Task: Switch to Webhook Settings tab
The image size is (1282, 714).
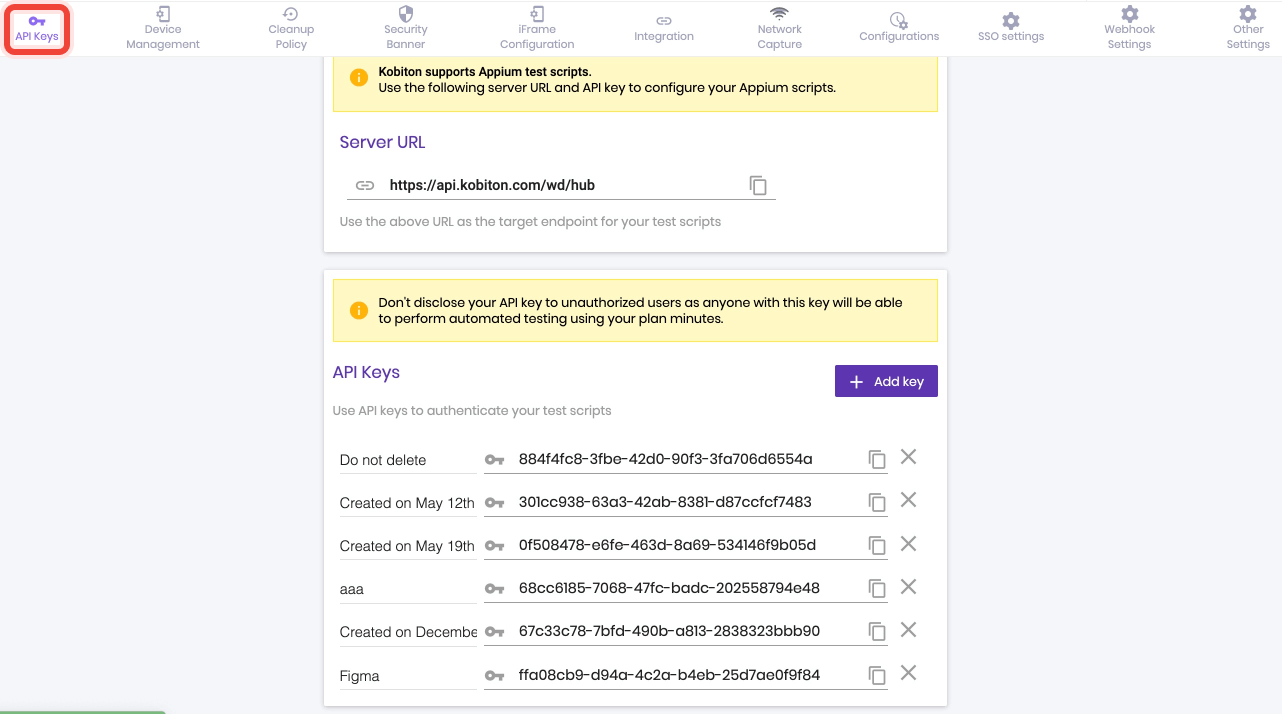Action: [x=1129, y=29]
